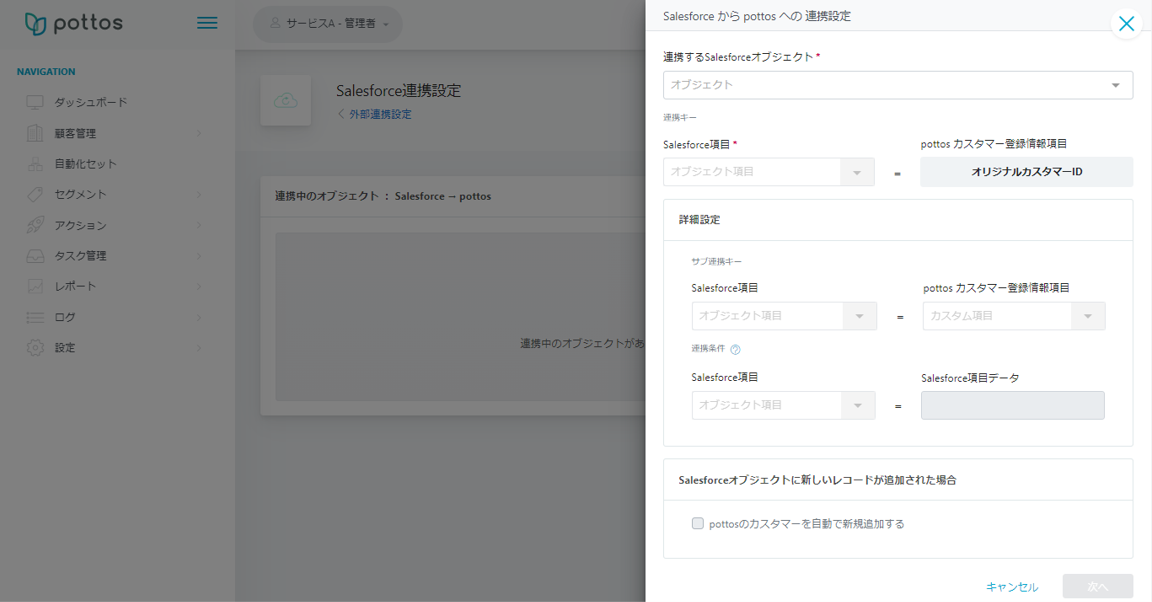
Task: Open 設定 in navigation
Action: pyautogui.click(x=65, y=348)
